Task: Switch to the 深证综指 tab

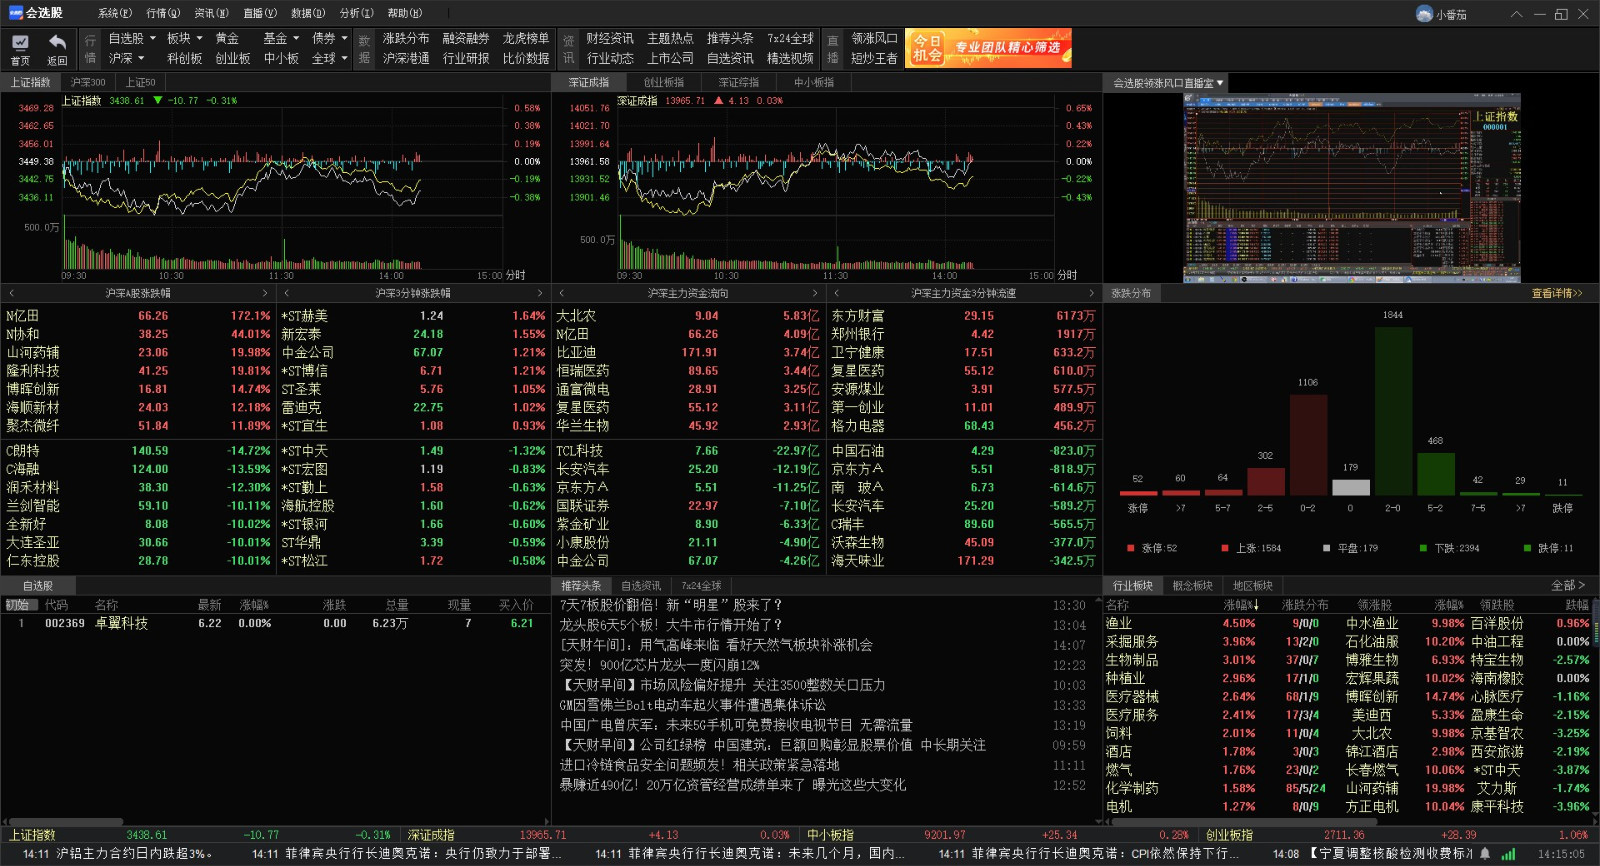Action: point(739,82)
